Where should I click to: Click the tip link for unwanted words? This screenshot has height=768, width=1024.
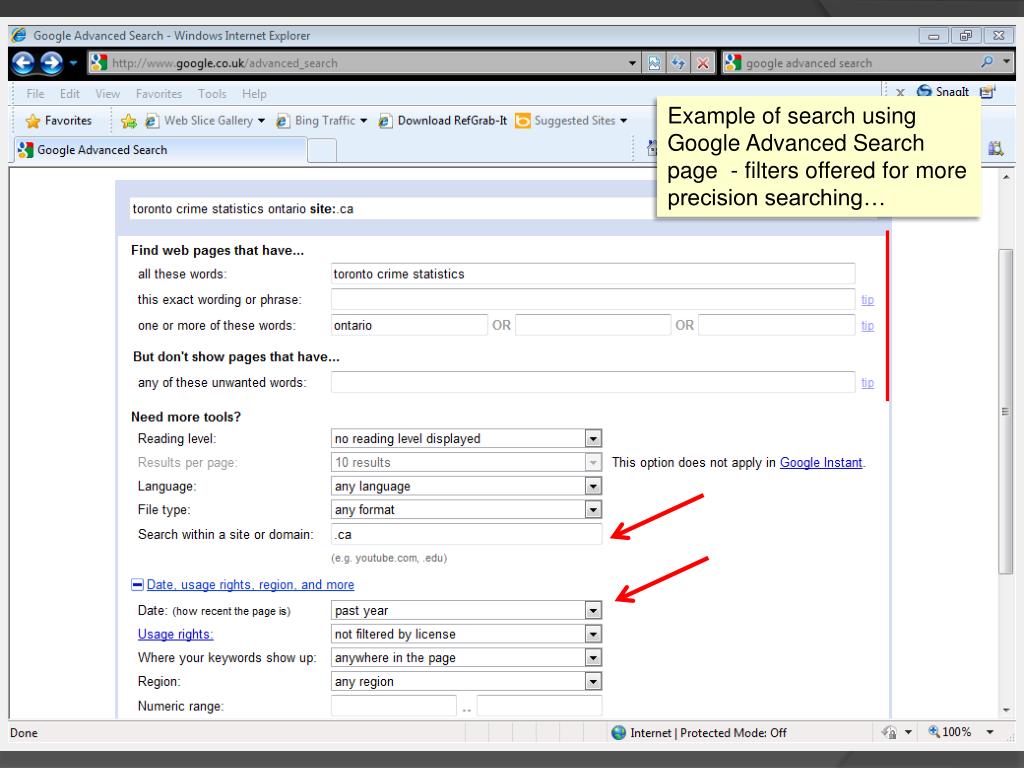pos(867,383)
